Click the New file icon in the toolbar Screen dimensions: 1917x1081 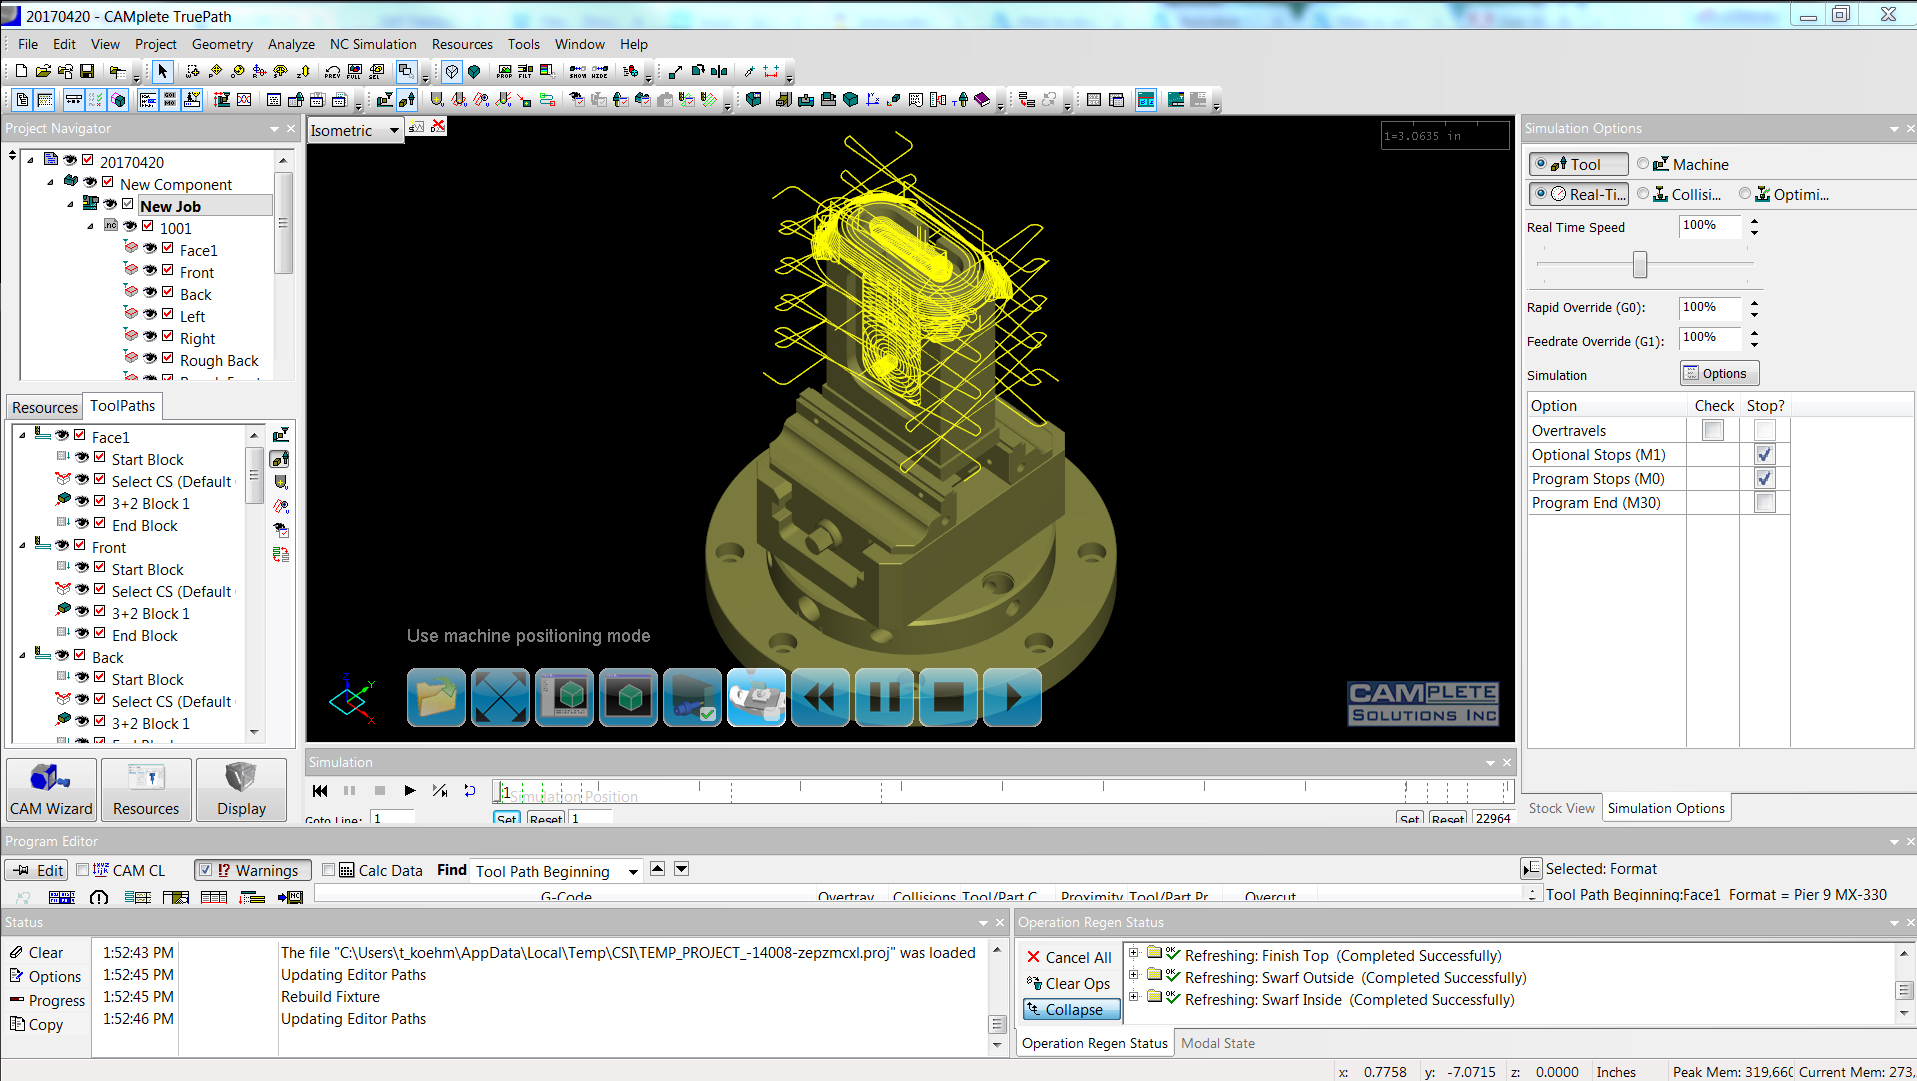point(21,71)
